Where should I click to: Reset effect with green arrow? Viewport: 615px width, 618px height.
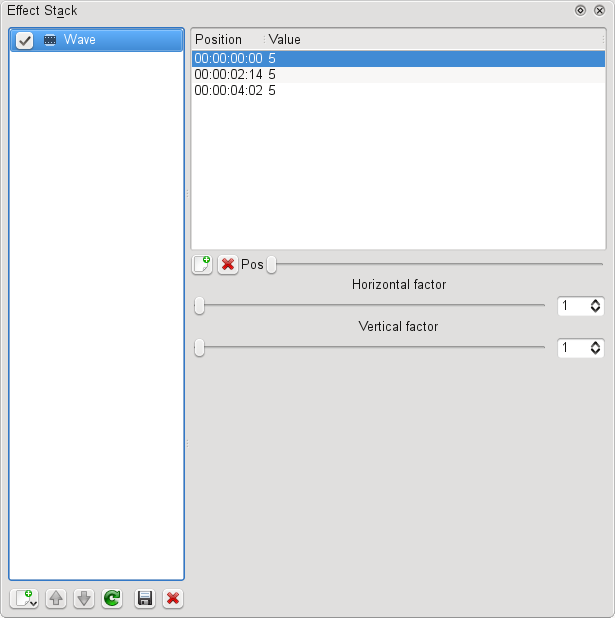pos(112,599)
